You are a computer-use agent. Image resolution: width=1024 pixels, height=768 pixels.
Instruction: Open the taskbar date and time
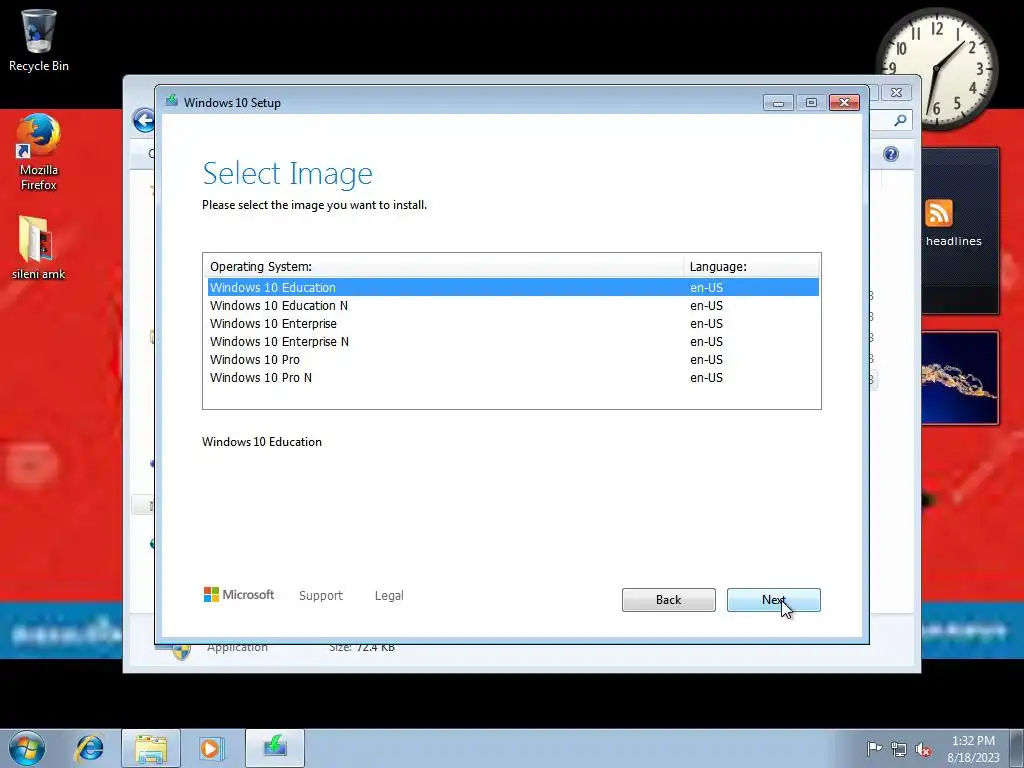(x=973, y=749)
